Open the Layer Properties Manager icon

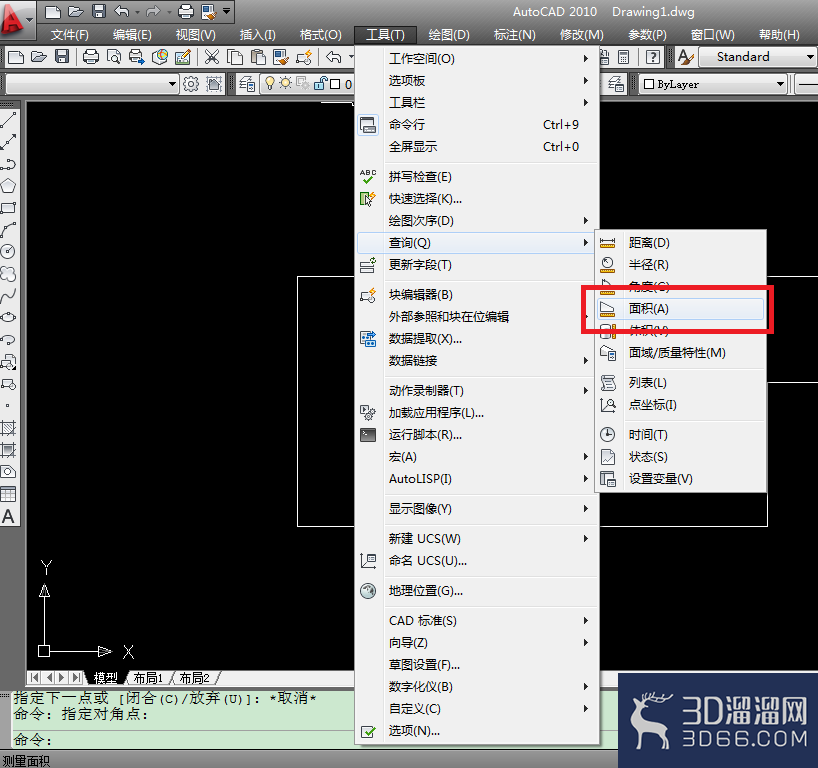tap(247, 84)
